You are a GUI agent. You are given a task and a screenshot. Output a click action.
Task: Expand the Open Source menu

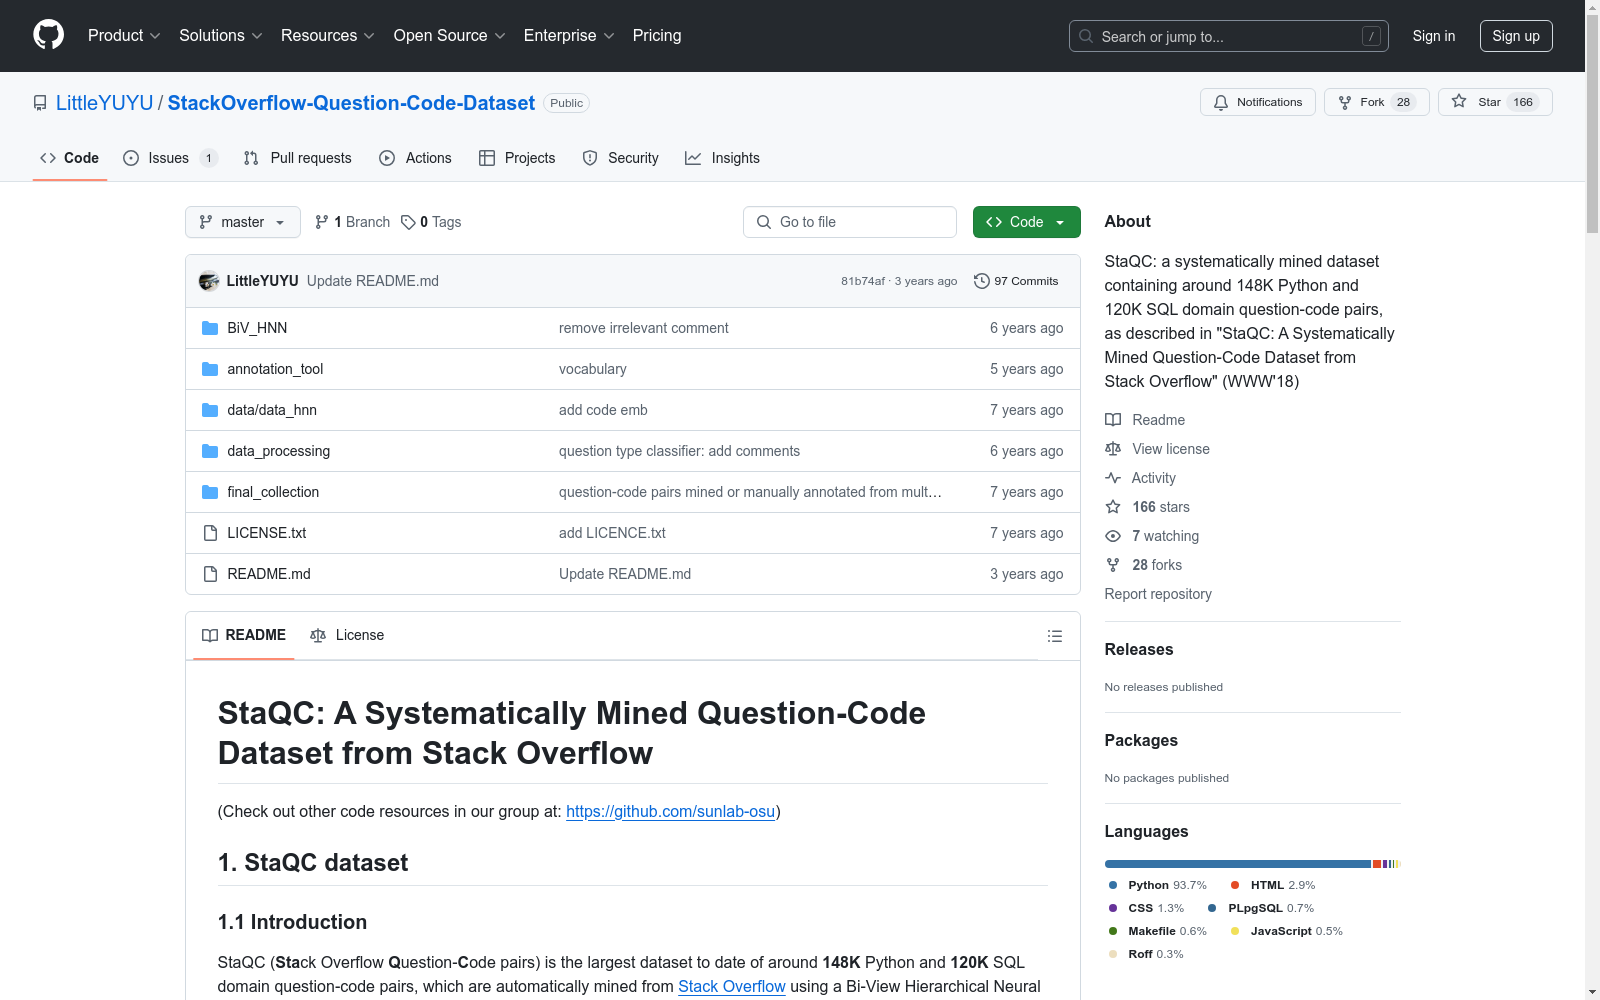[x=450, y=36]
